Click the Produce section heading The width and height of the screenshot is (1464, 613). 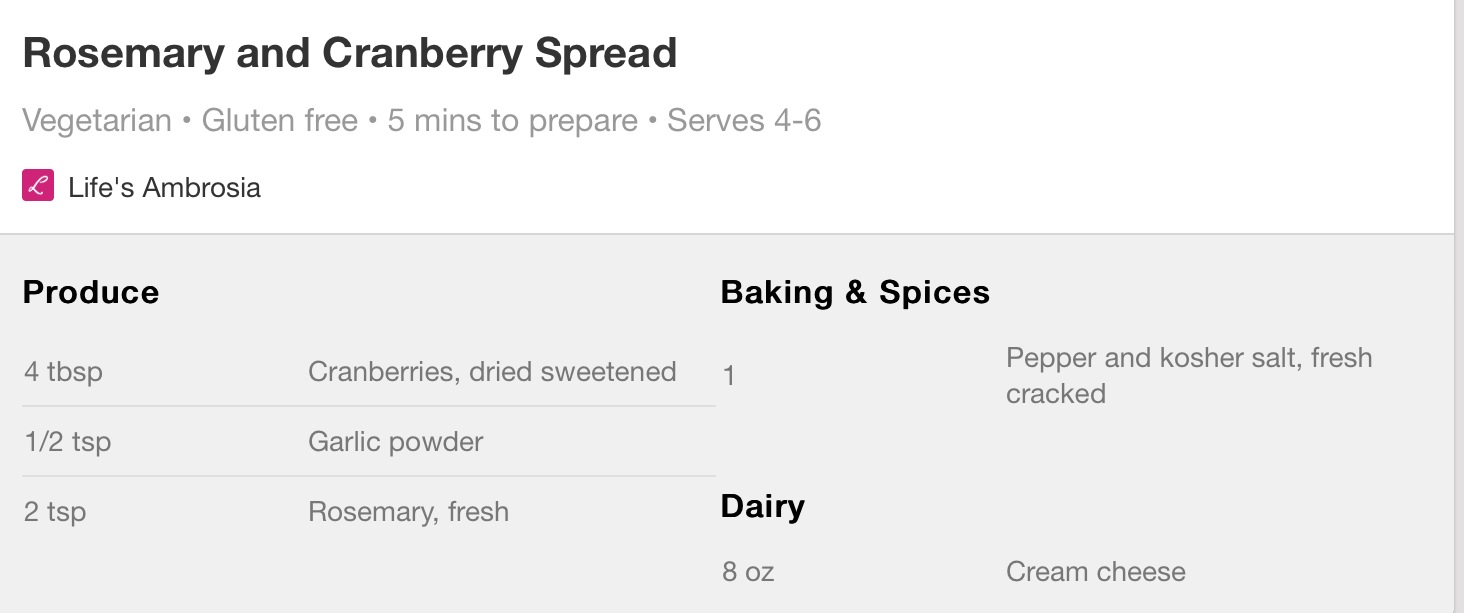click(91, 292)
